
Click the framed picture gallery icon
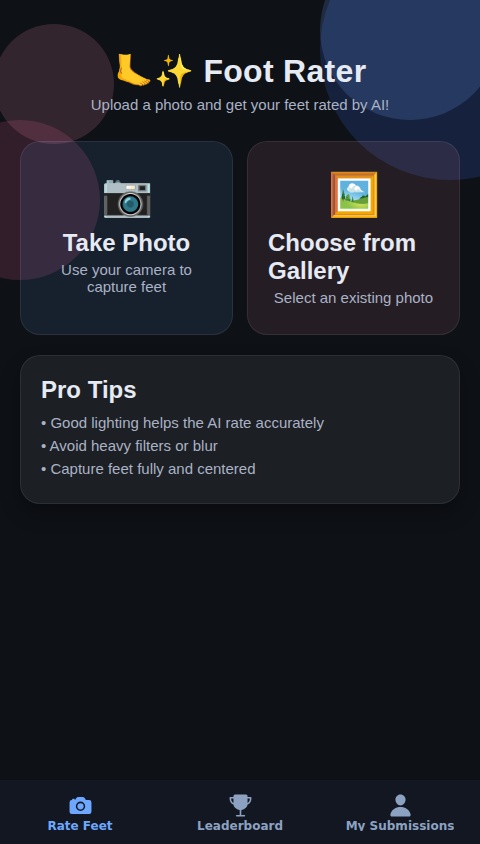(x=354, y=195)
